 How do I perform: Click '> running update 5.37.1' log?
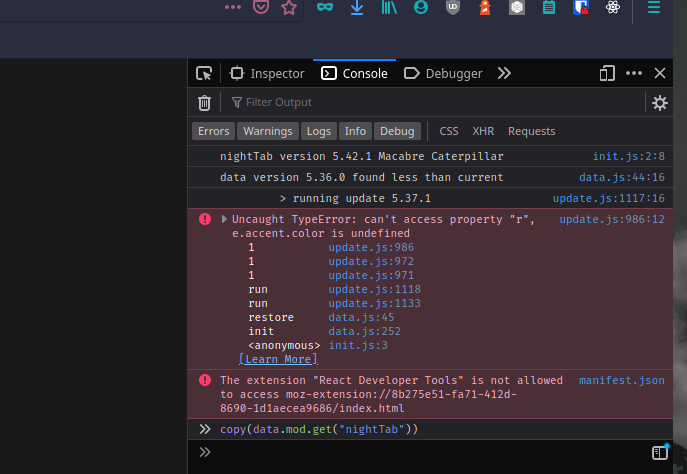tap(355, 198)
